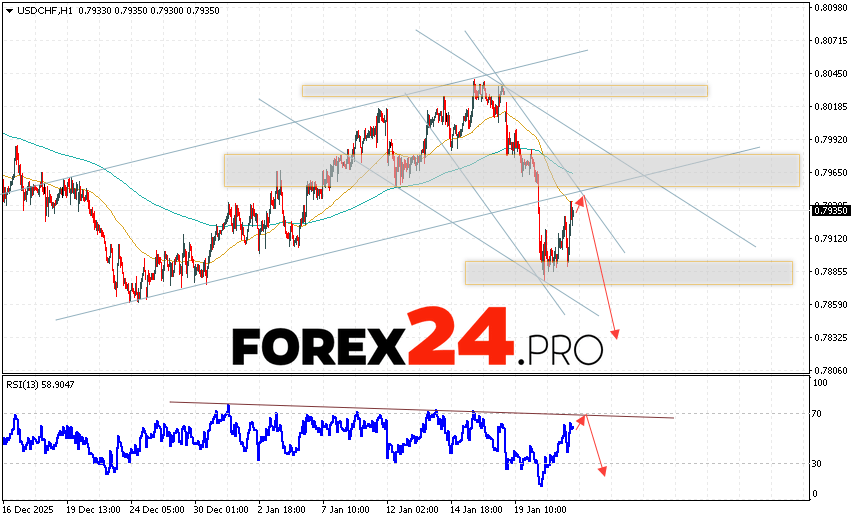The height and width of the screenshot is (521, 855).
Task: Click the red up arrowhead on the price chart
Action: tap(578, 200)
